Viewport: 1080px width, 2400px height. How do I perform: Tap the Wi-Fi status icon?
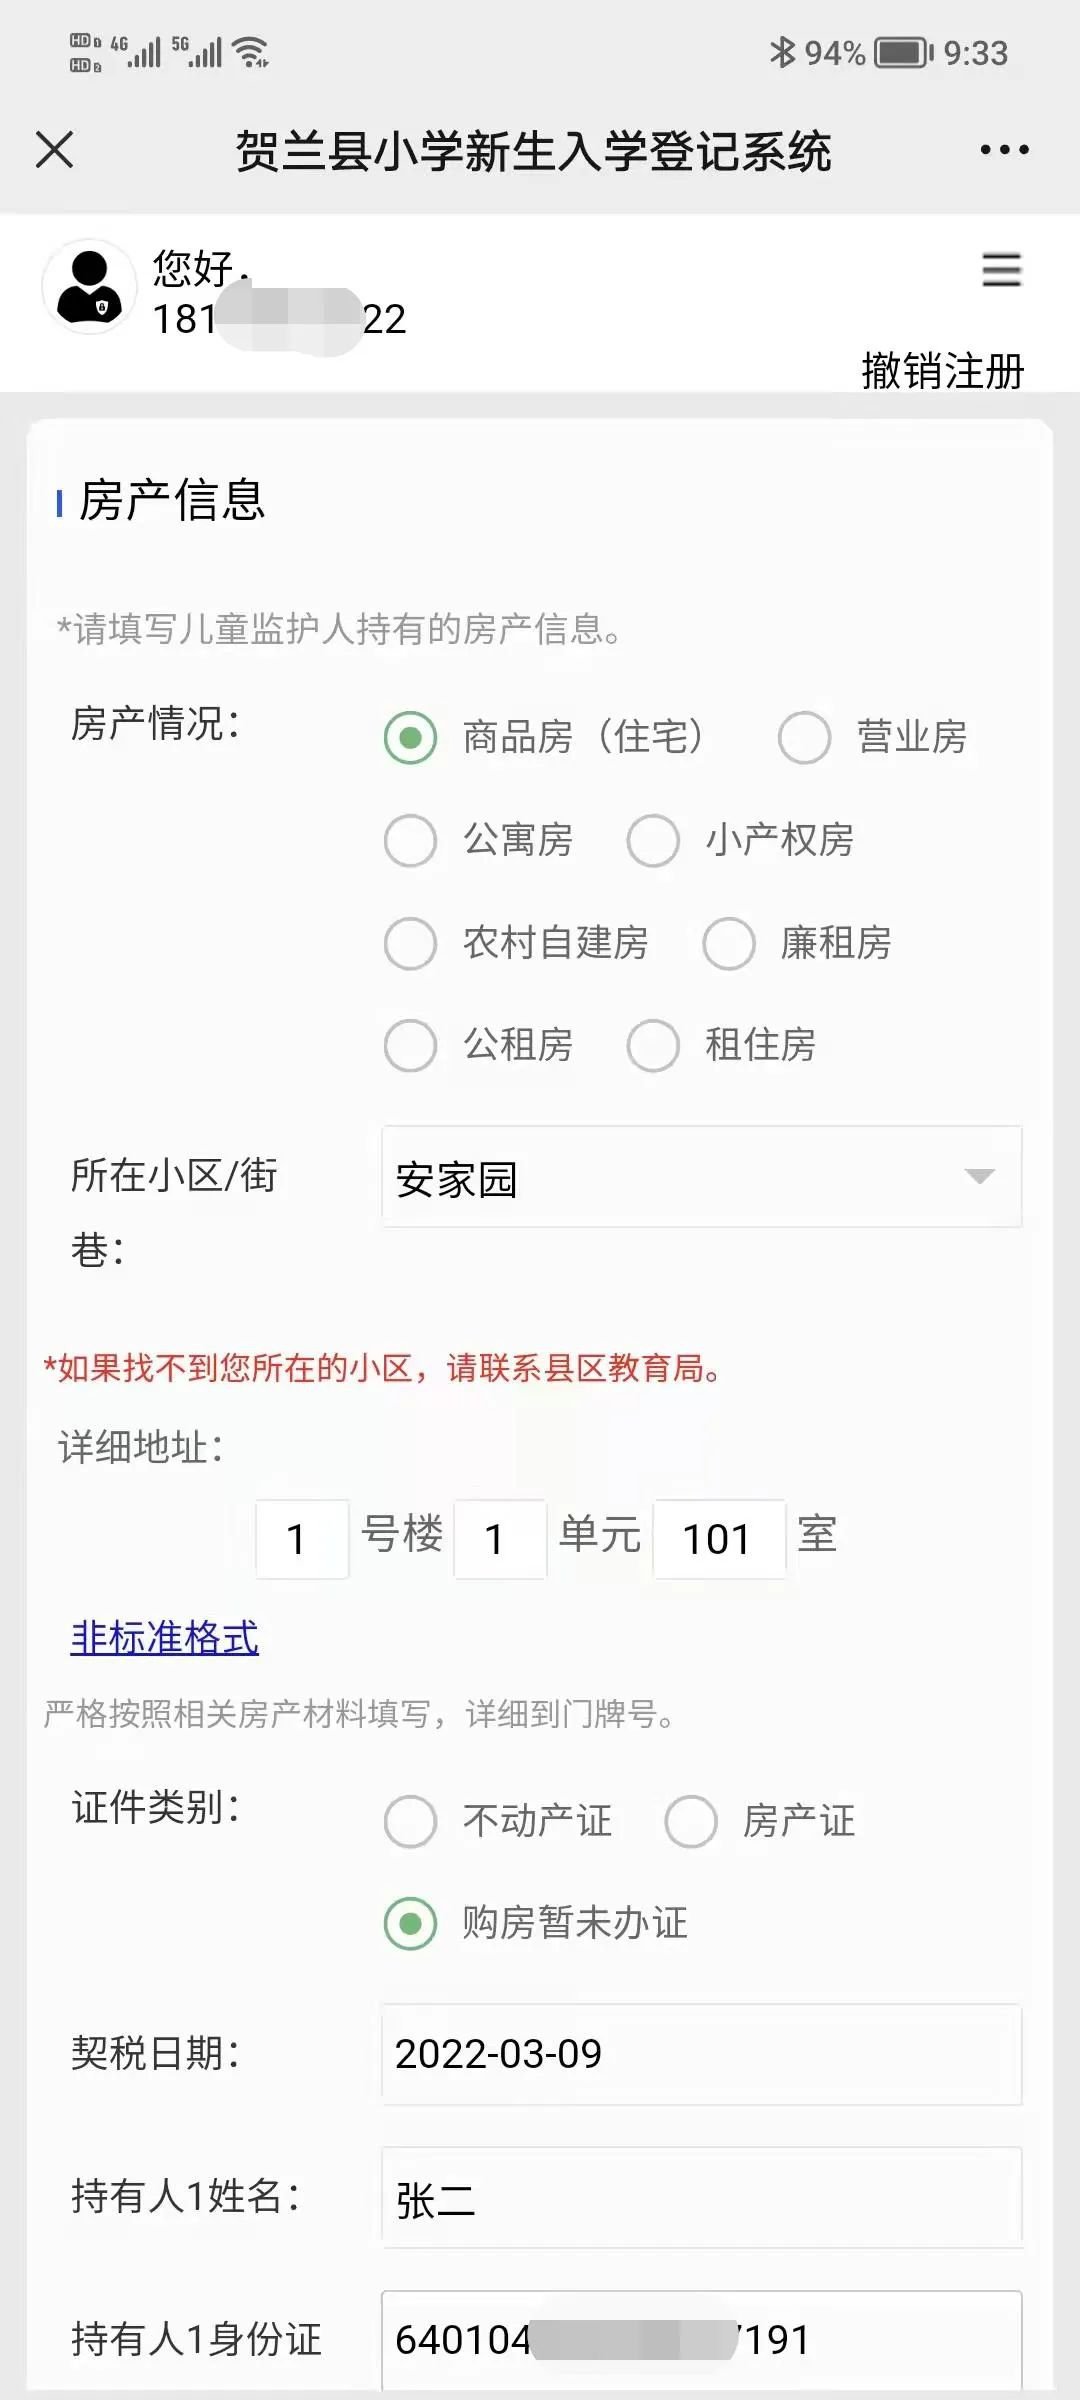pos(250,52)
